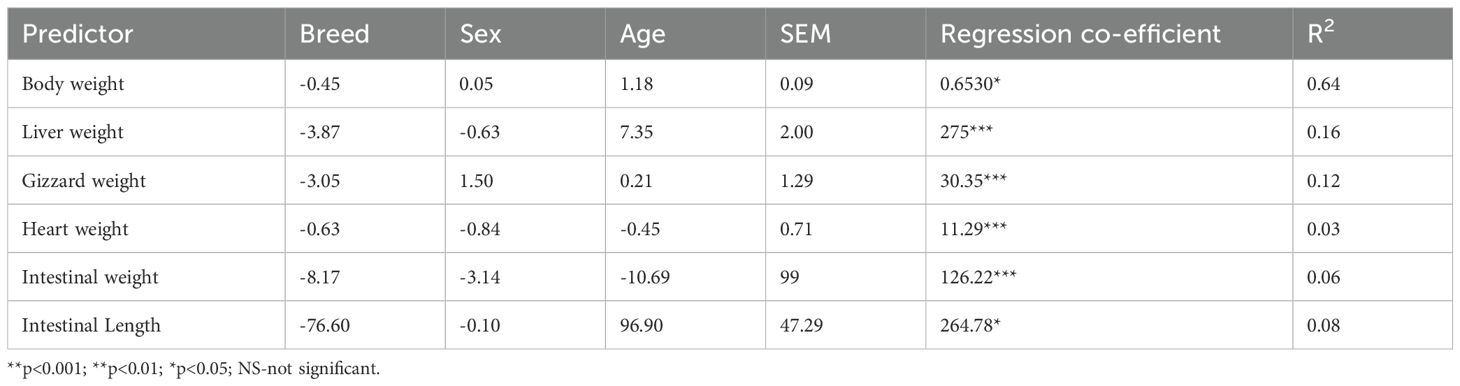Click the Liver weight row label

pos(72,133)
